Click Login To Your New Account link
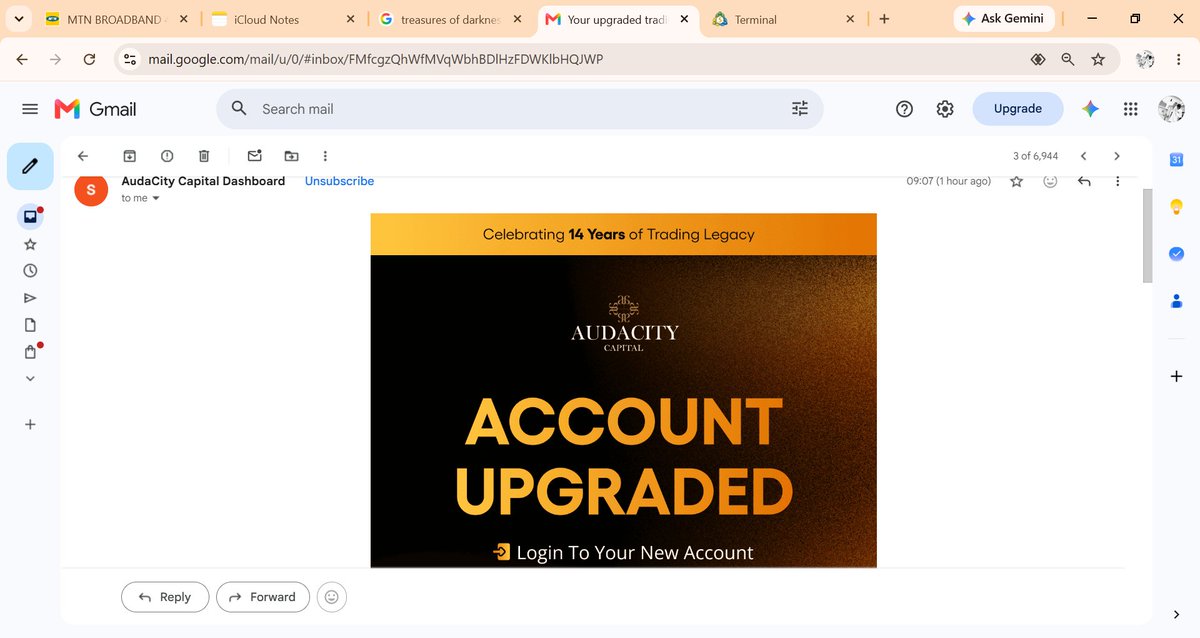 pyautogui.click(x=623, y=552)
